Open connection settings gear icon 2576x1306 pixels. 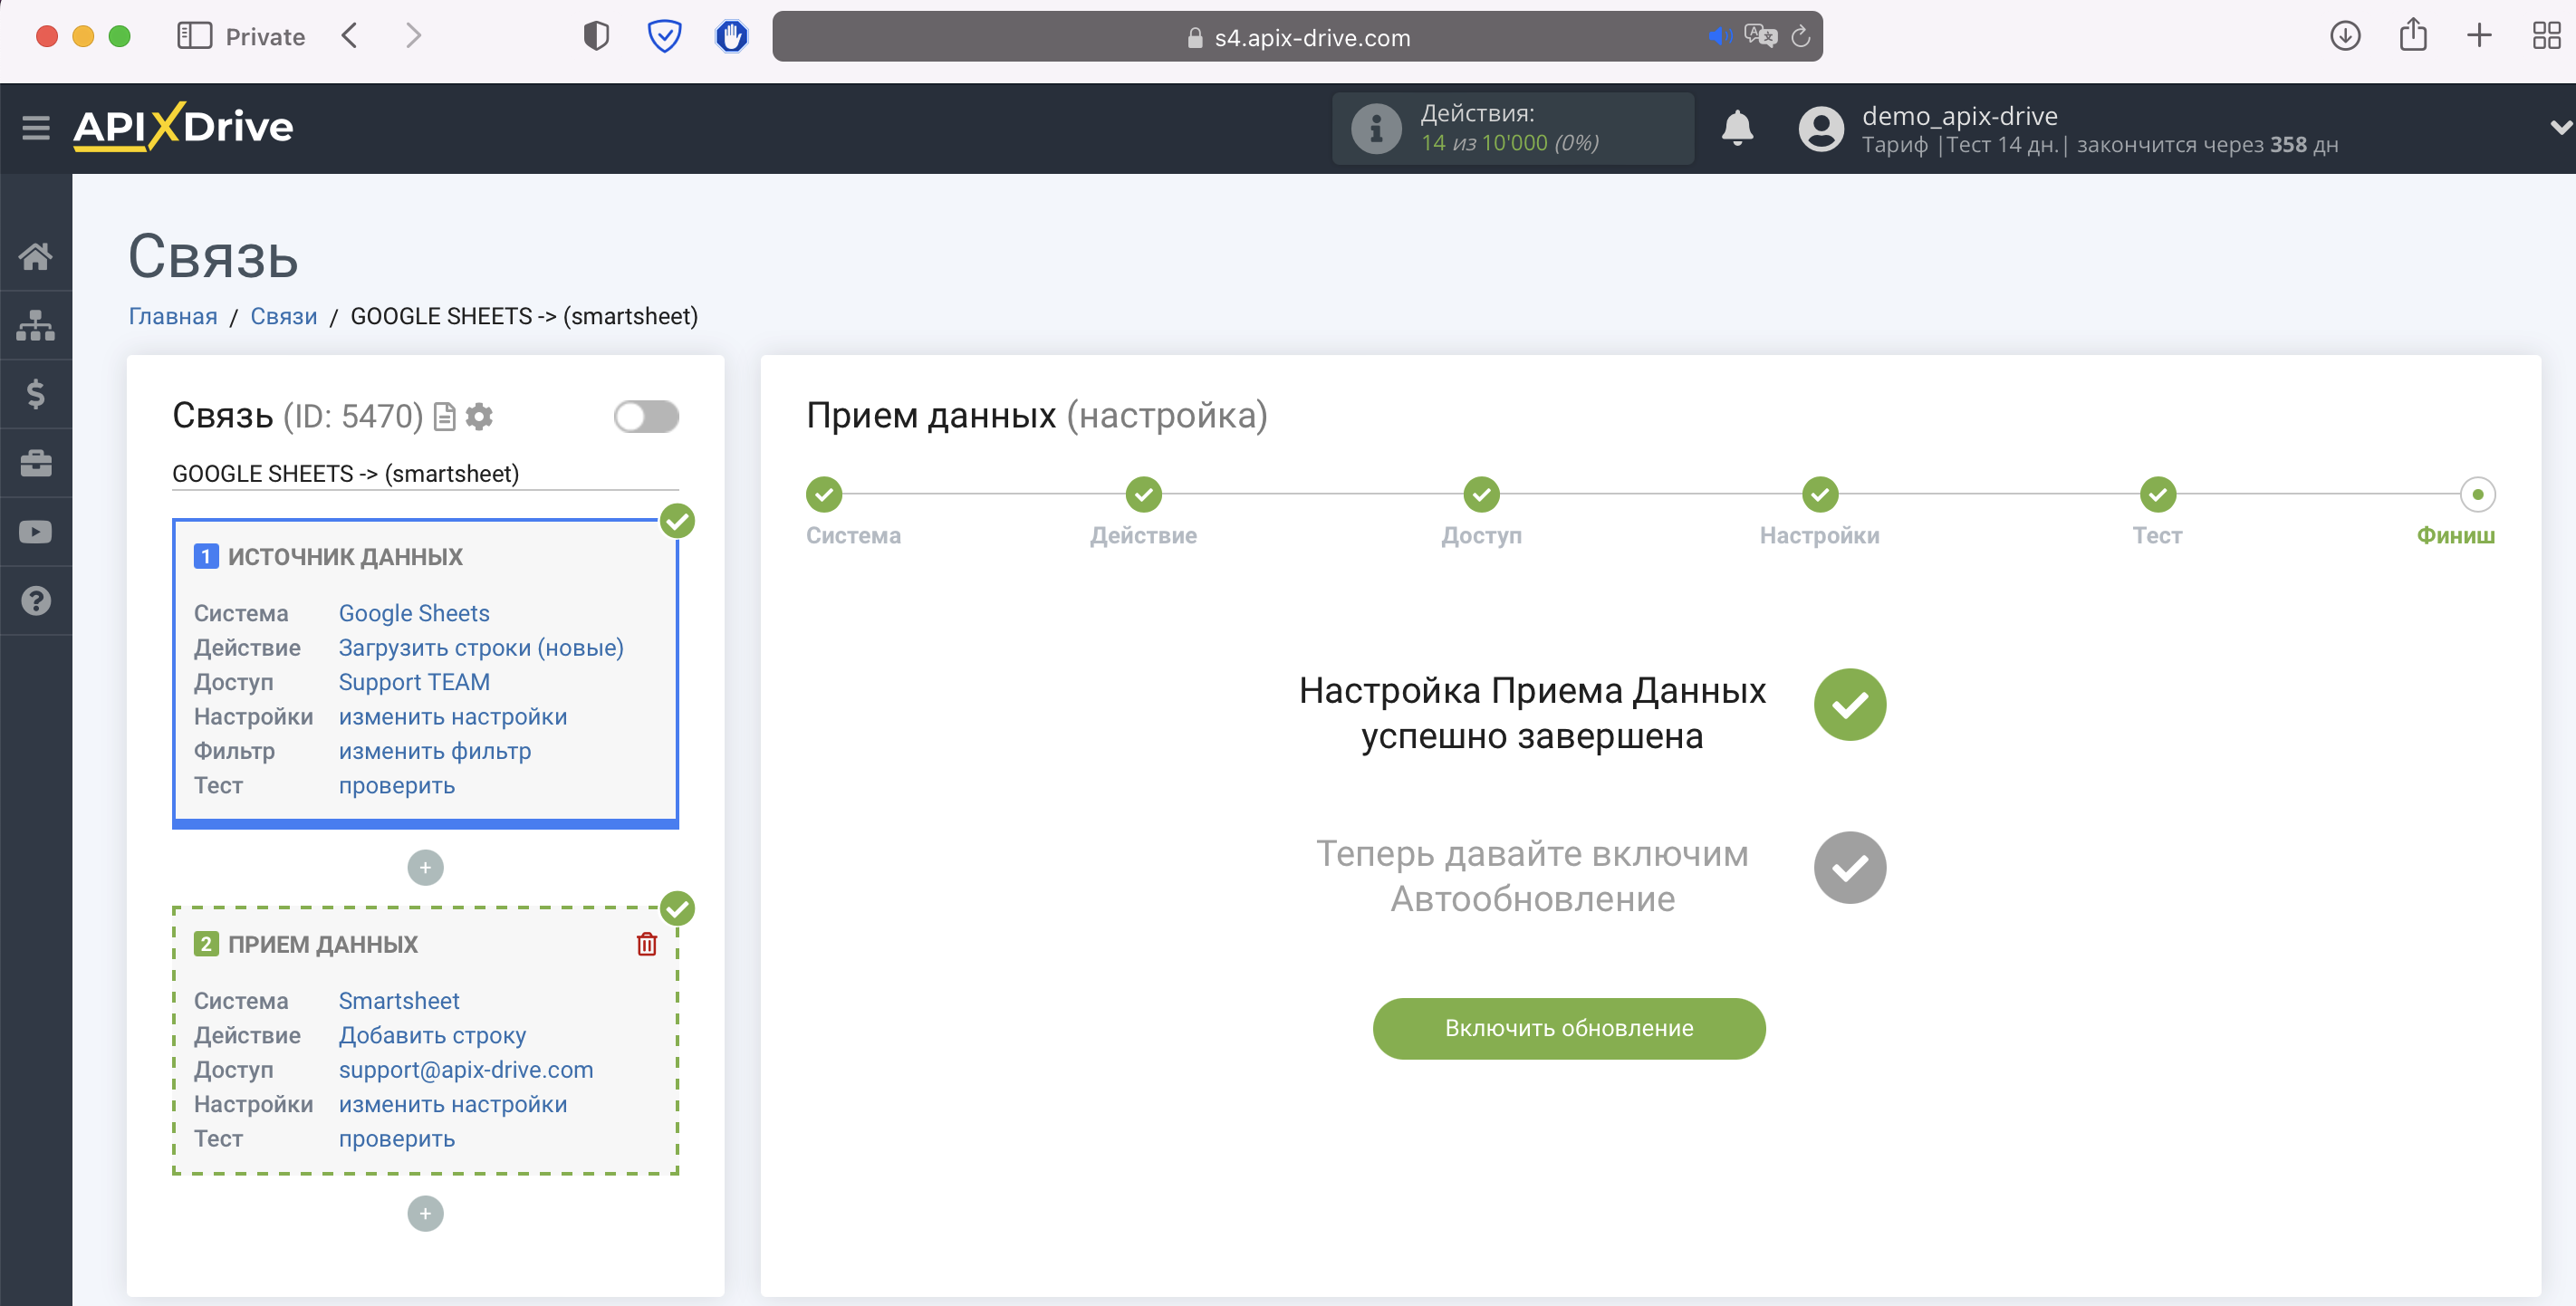pos(480,416)
